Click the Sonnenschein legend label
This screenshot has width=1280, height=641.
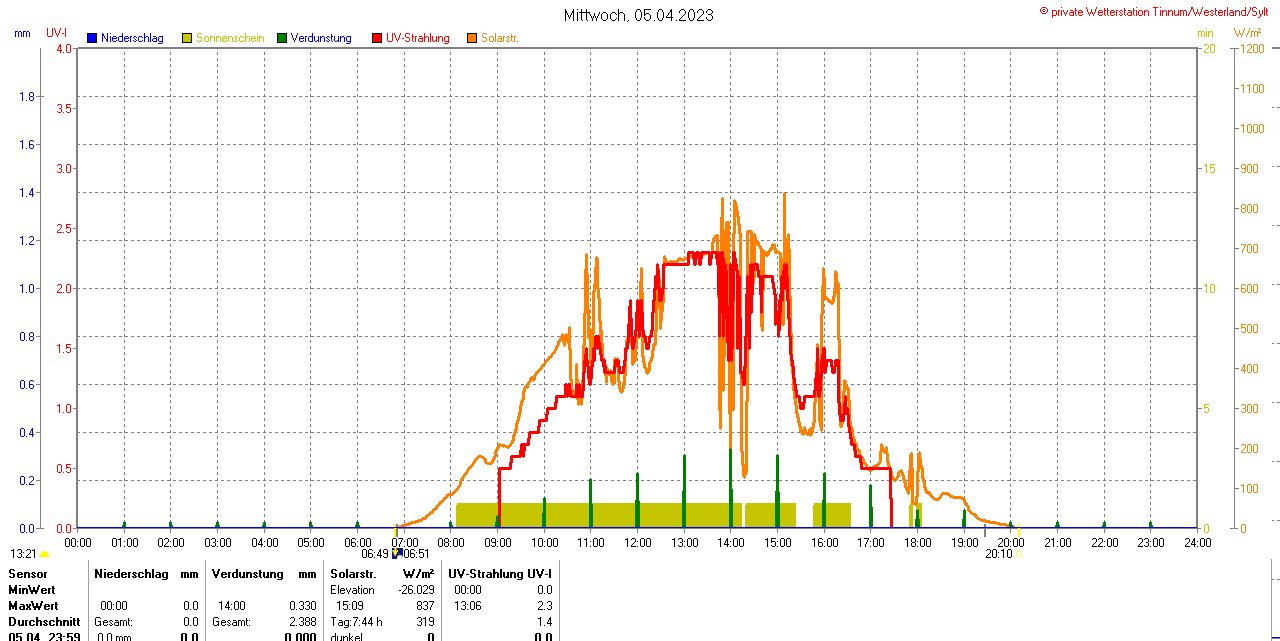coord(230,38)
